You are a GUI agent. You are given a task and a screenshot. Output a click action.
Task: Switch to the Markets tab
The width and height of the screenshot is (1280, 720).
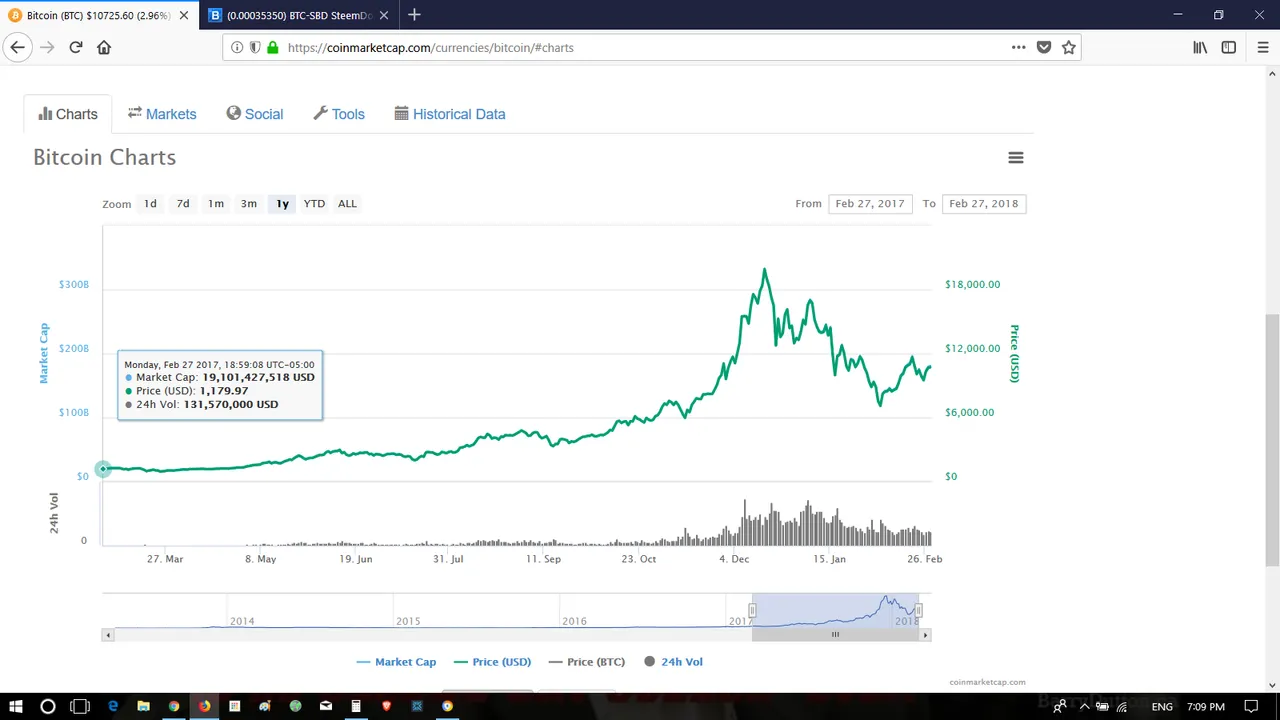point(162,114)
